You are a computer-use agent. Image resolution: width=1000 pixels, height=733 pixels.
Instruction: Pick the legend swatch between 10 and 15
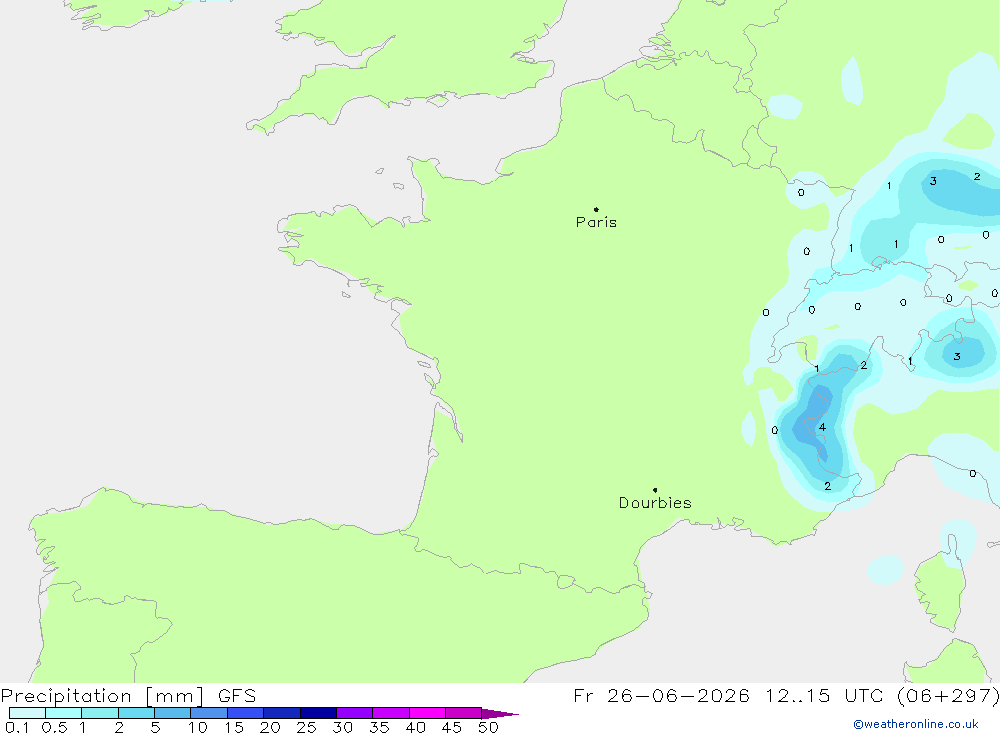click(209, 713)
